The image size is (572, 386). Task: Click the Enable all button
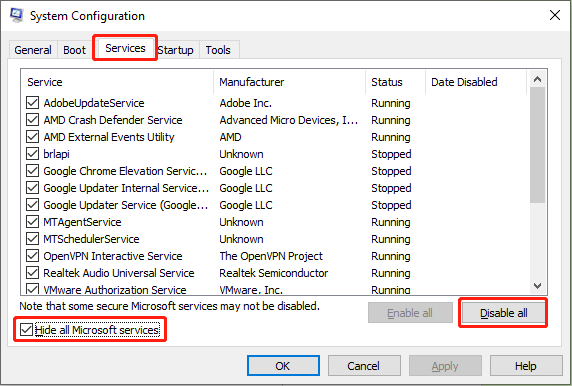tap(410, 313)
